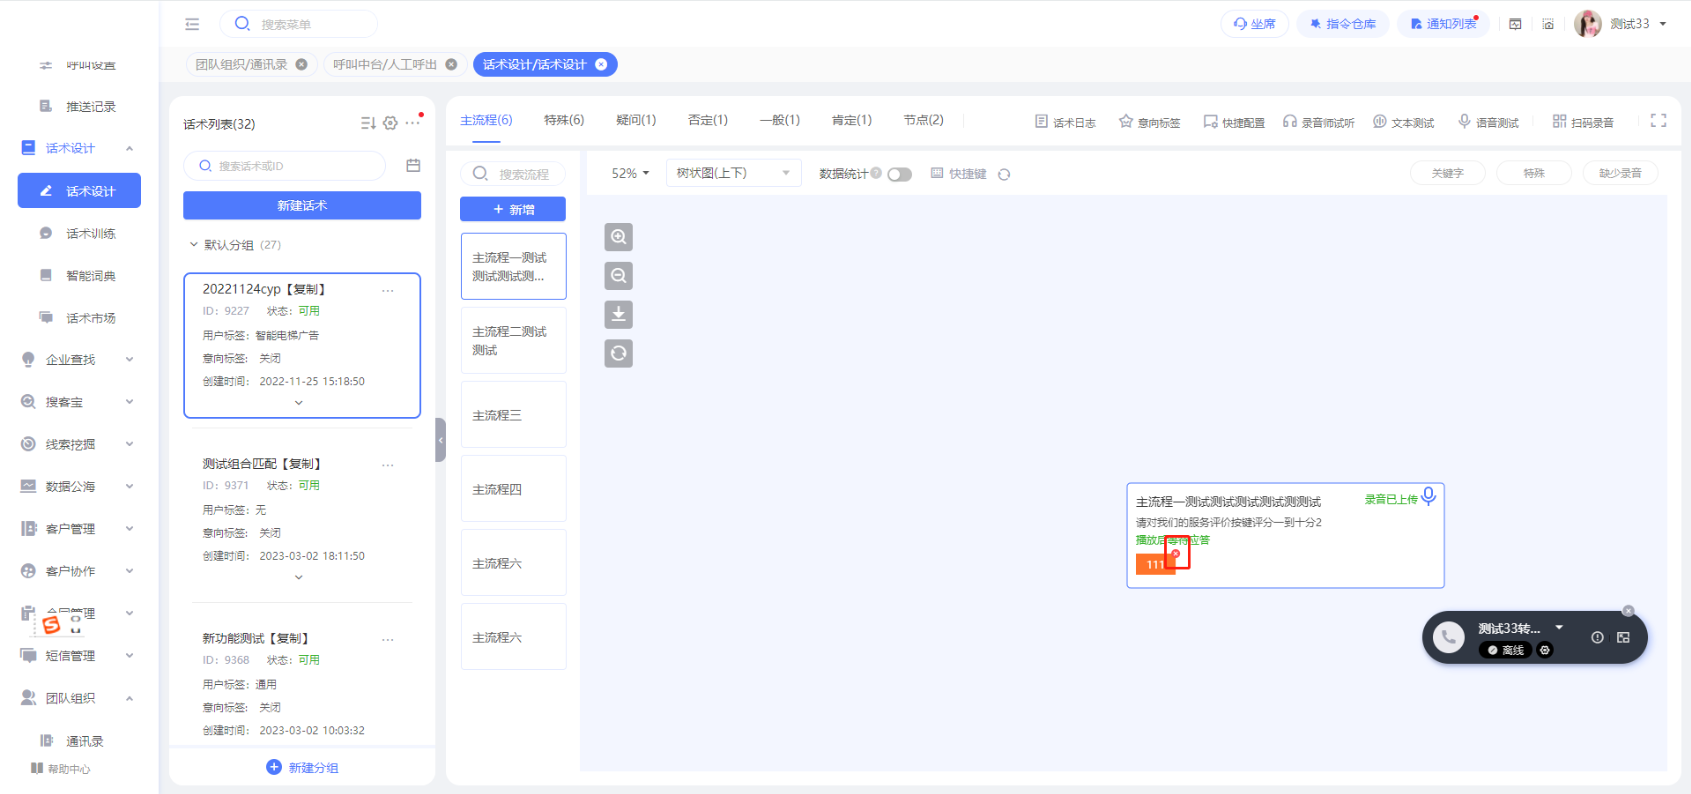The image size is (1691, 794).
Task: Click the zoom in magnifier icon
Action: [618, 237]
